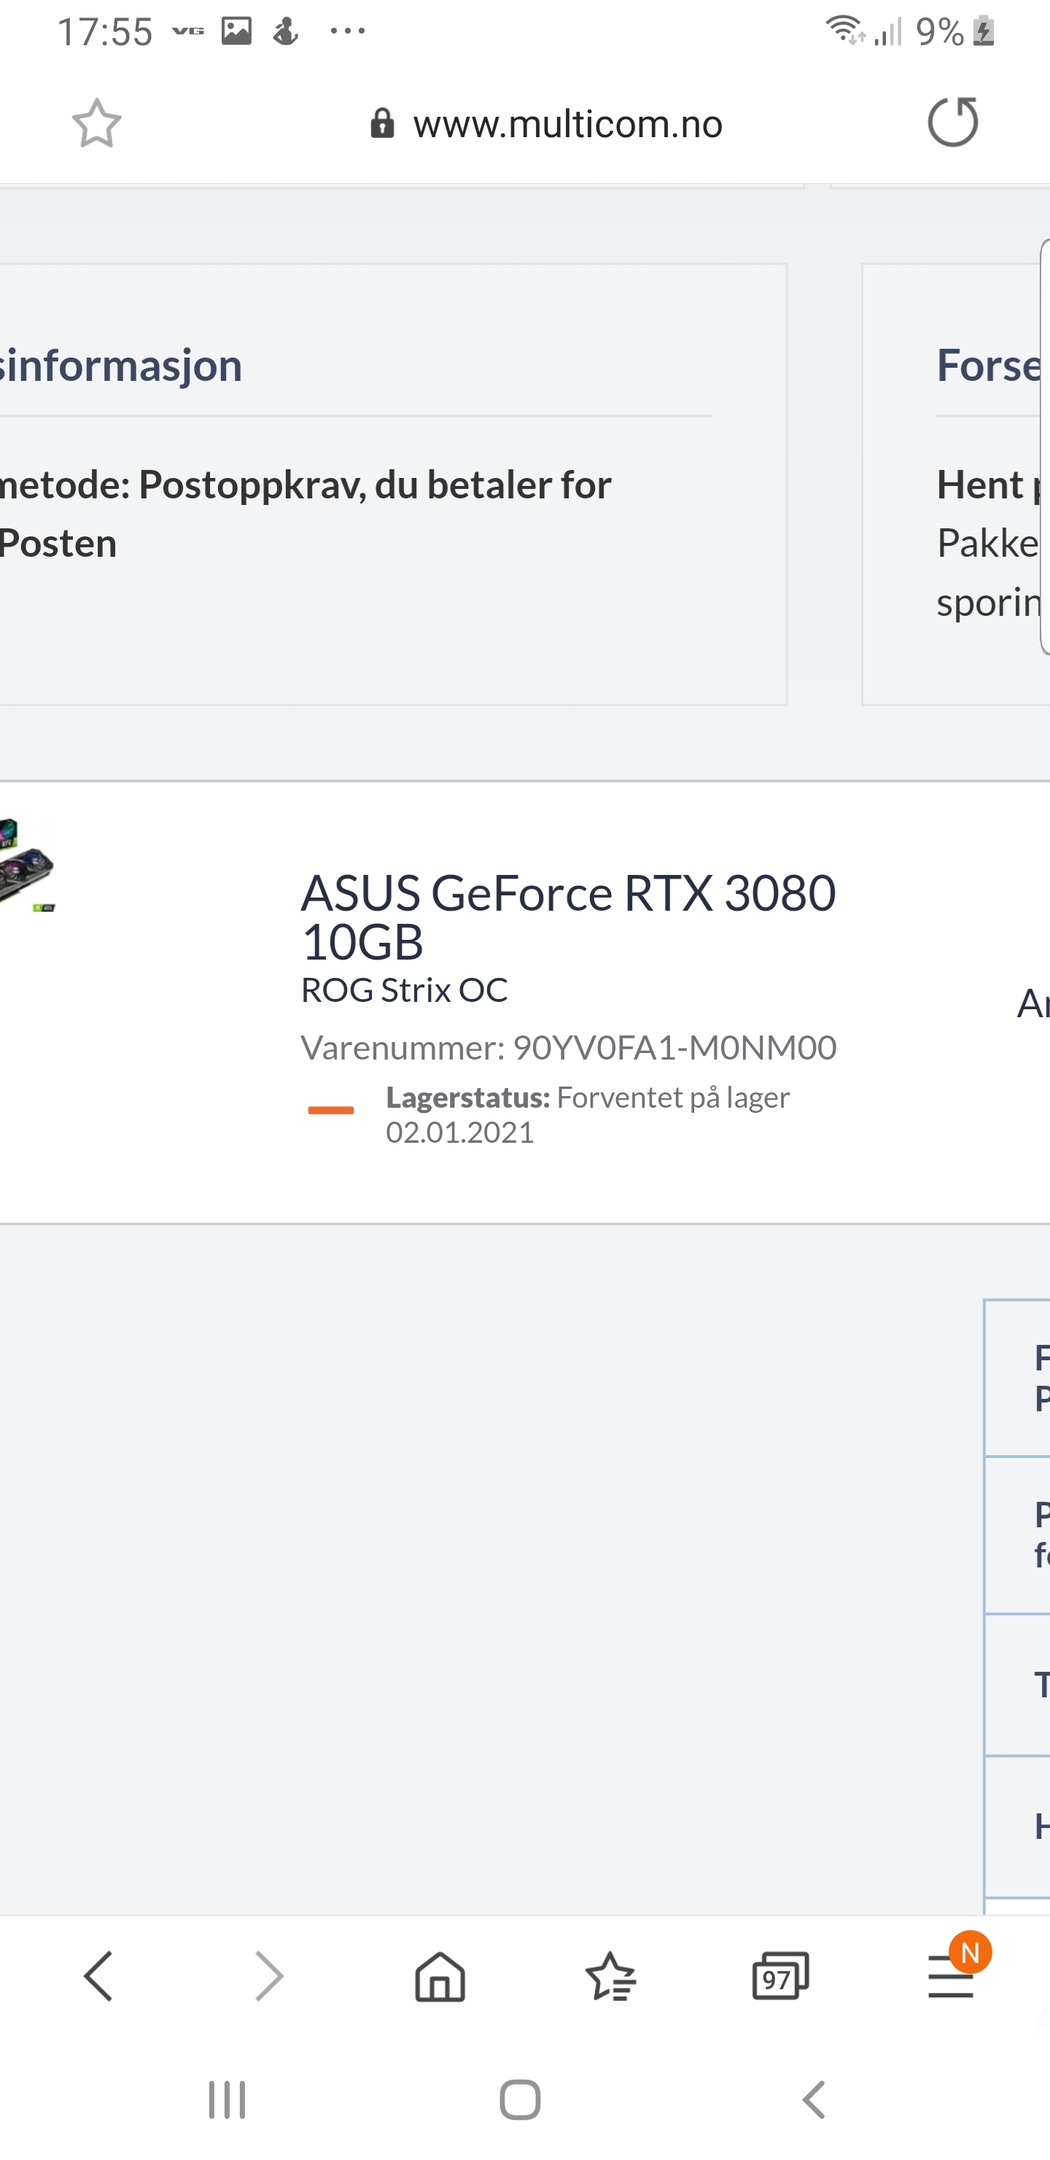Reload the page with refresh icon

[953, 122]
